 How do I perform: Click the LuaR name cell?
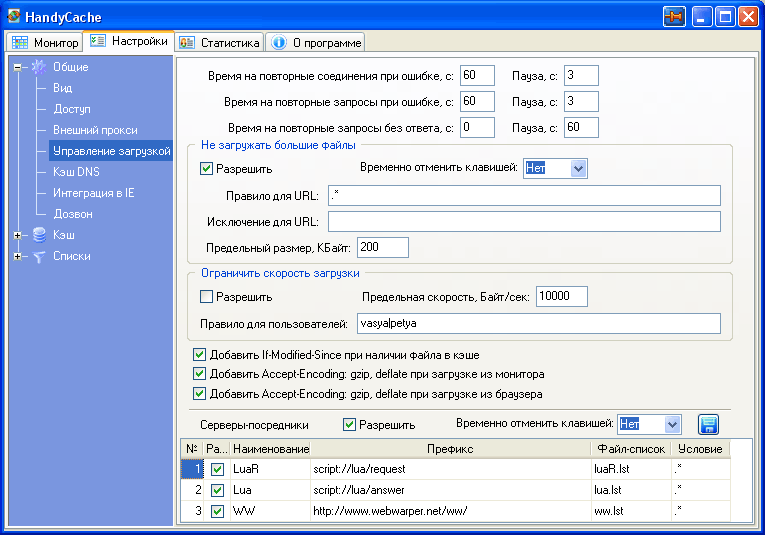pos(270,469)
